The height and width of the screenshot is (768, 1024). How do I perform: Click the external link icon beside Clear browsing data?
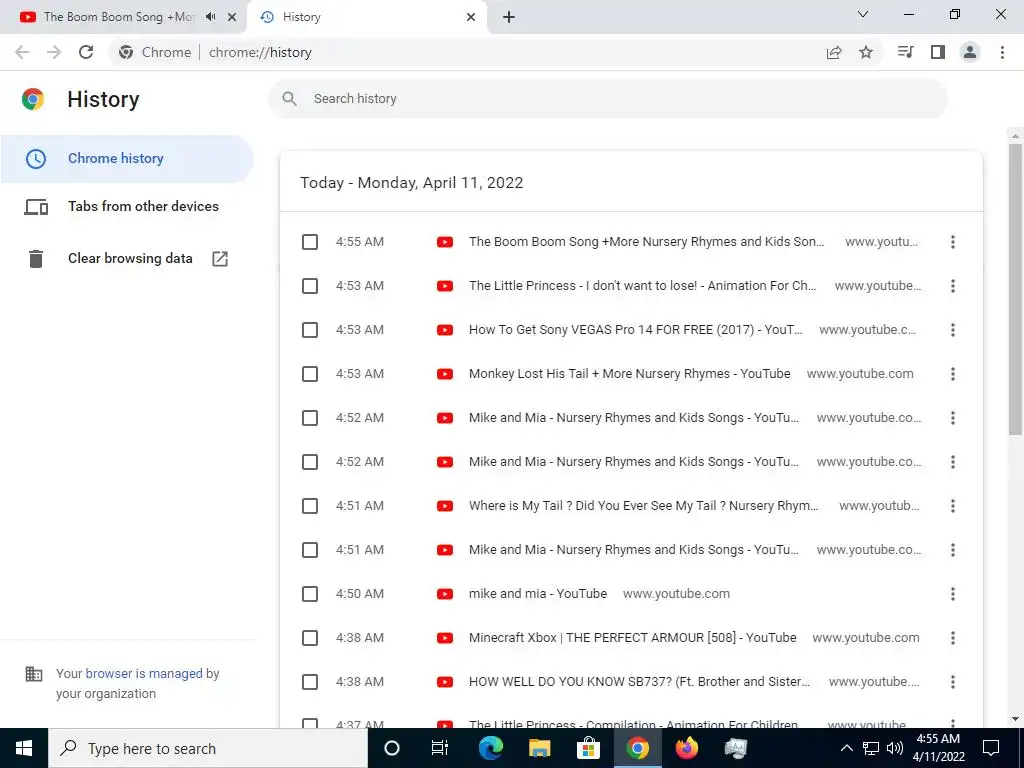220,259
